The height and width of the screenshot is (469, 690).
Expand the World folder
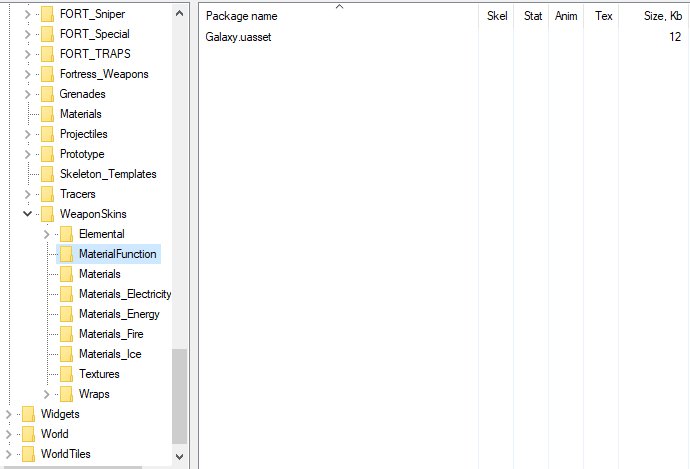click(x=8, y=435)
